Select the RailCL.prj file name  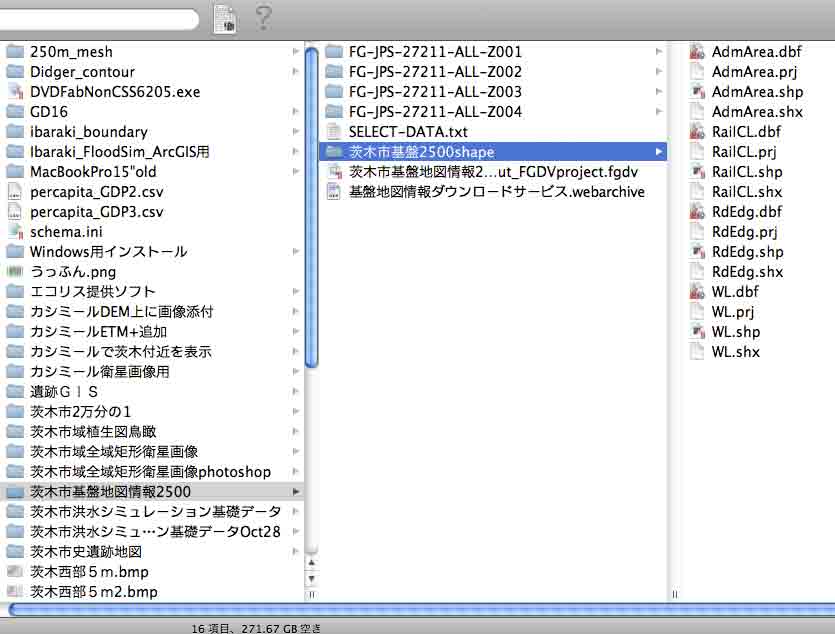pos(744,152)
